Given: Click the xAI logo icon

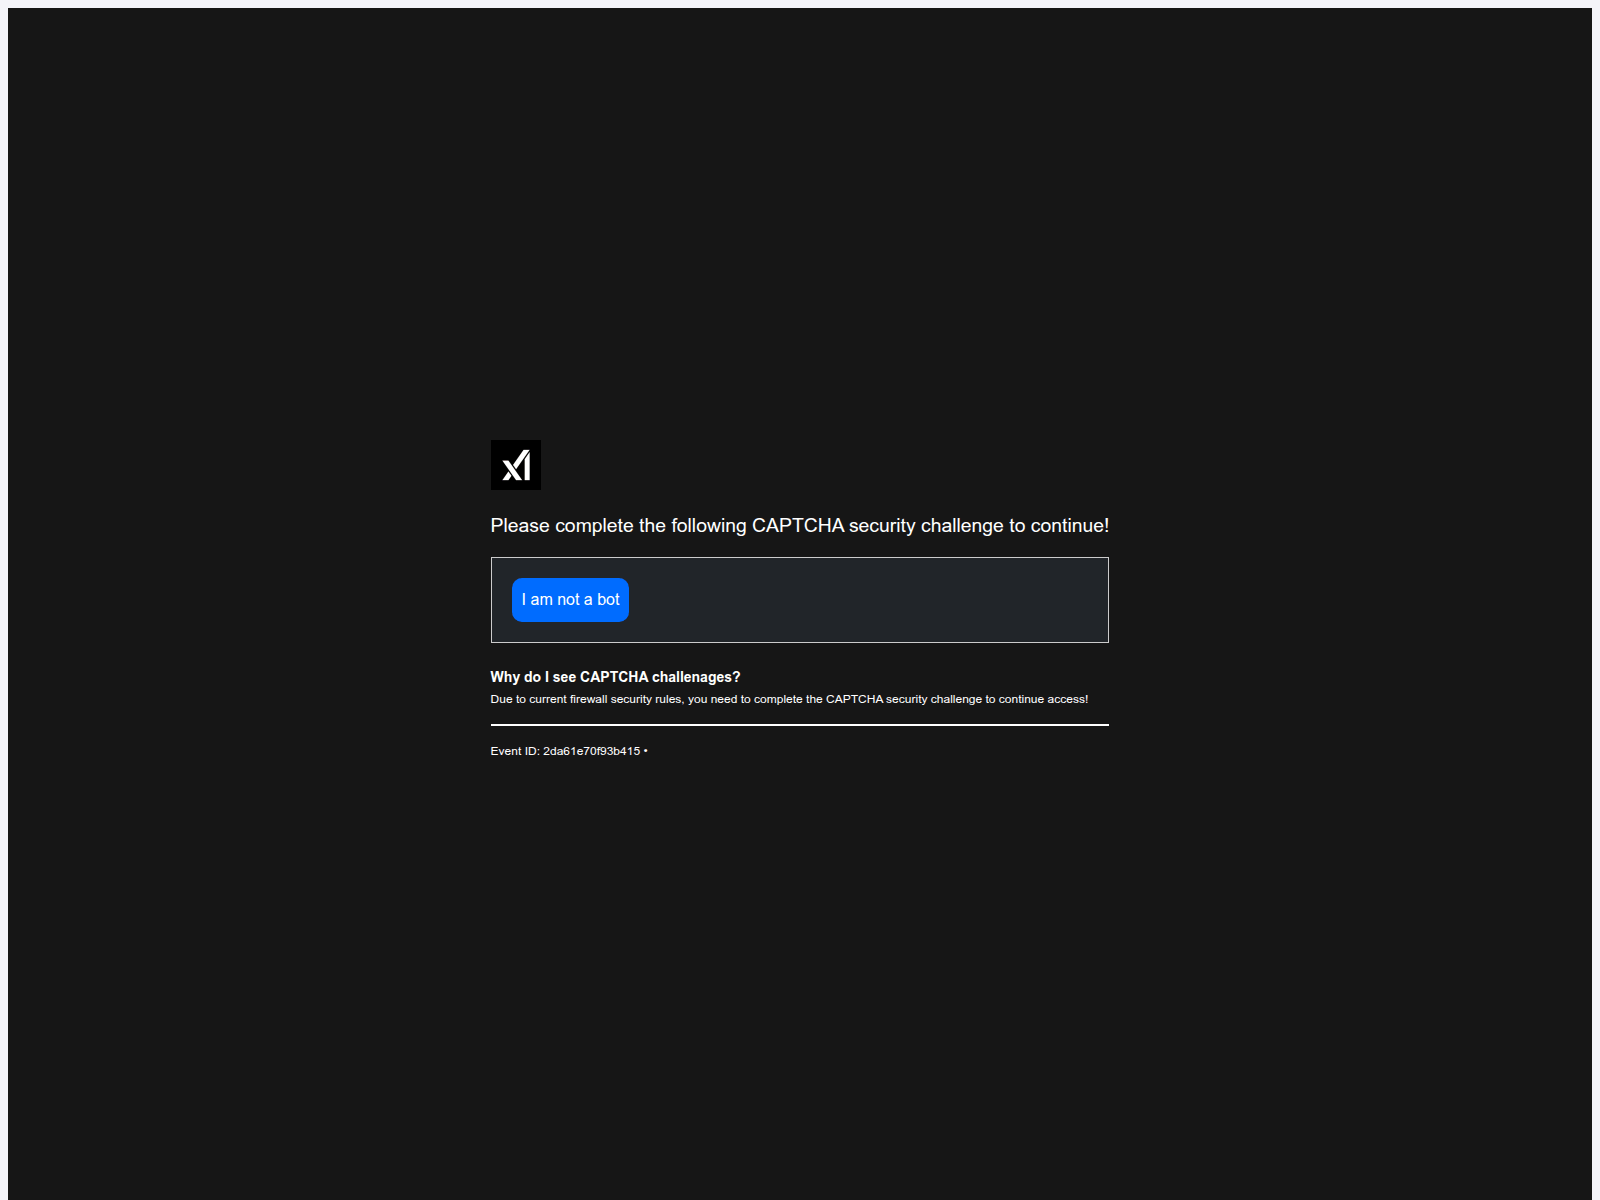Looking at the screenshot, I should point(516,465).
